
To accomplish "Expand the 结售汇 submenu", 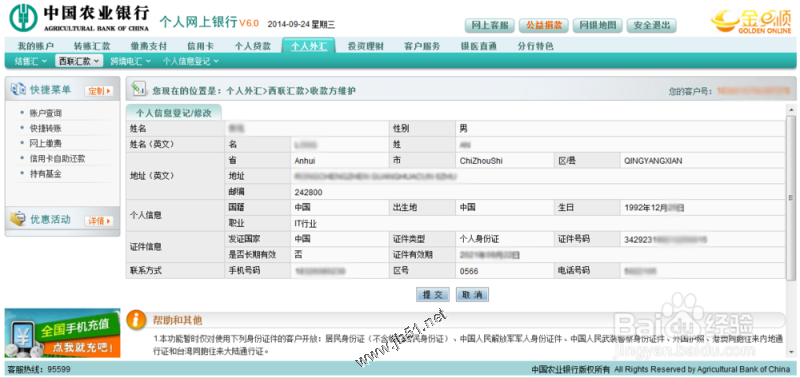I will coord(30,61).
